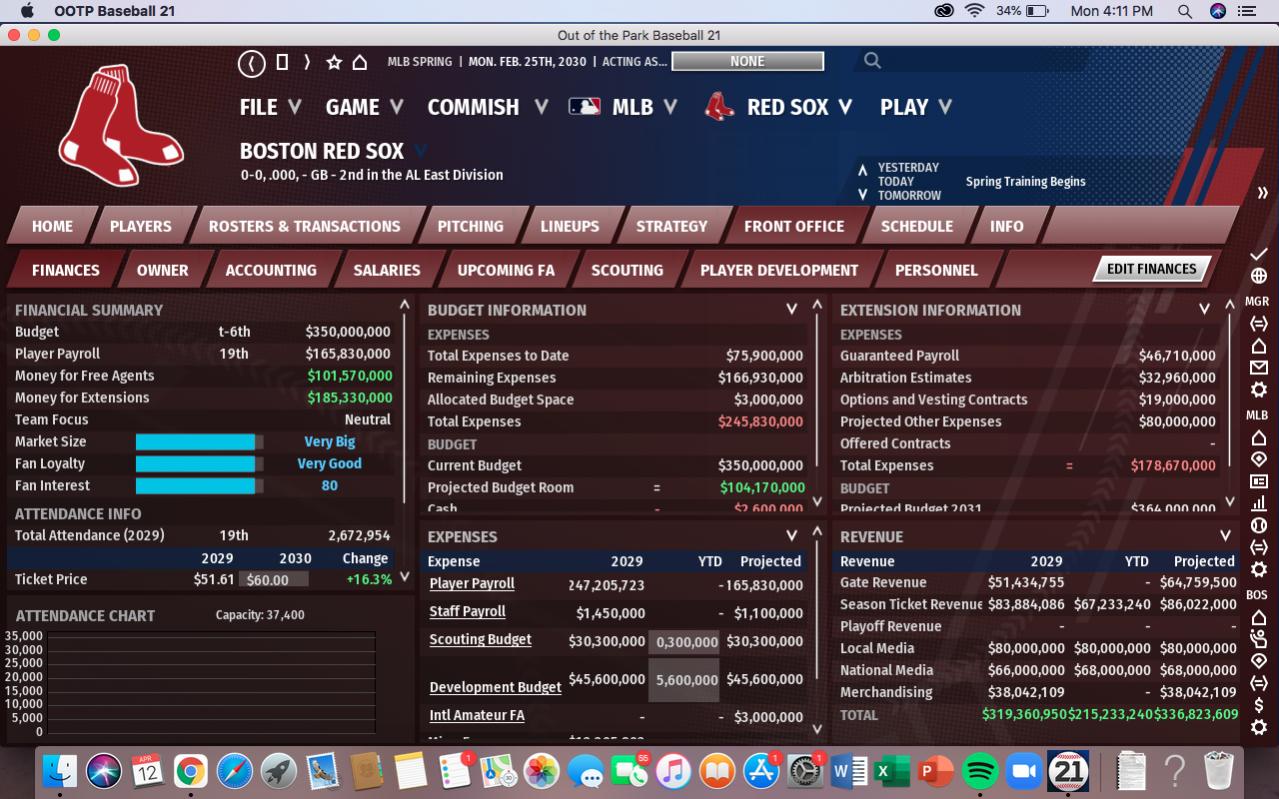Viewport: 1279px width, 799px height.
Task: Open Spotify from the dock
Action: (980, 770)
